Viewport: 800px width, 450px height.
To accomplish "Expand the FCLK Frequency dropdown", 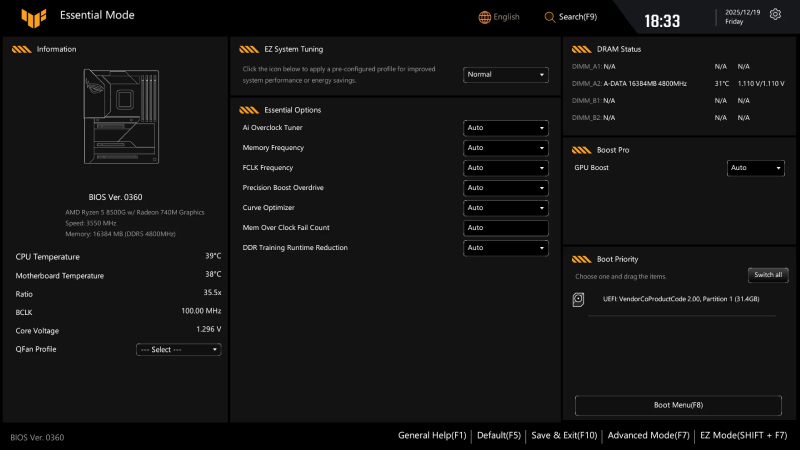I will (x=506, y=168).
